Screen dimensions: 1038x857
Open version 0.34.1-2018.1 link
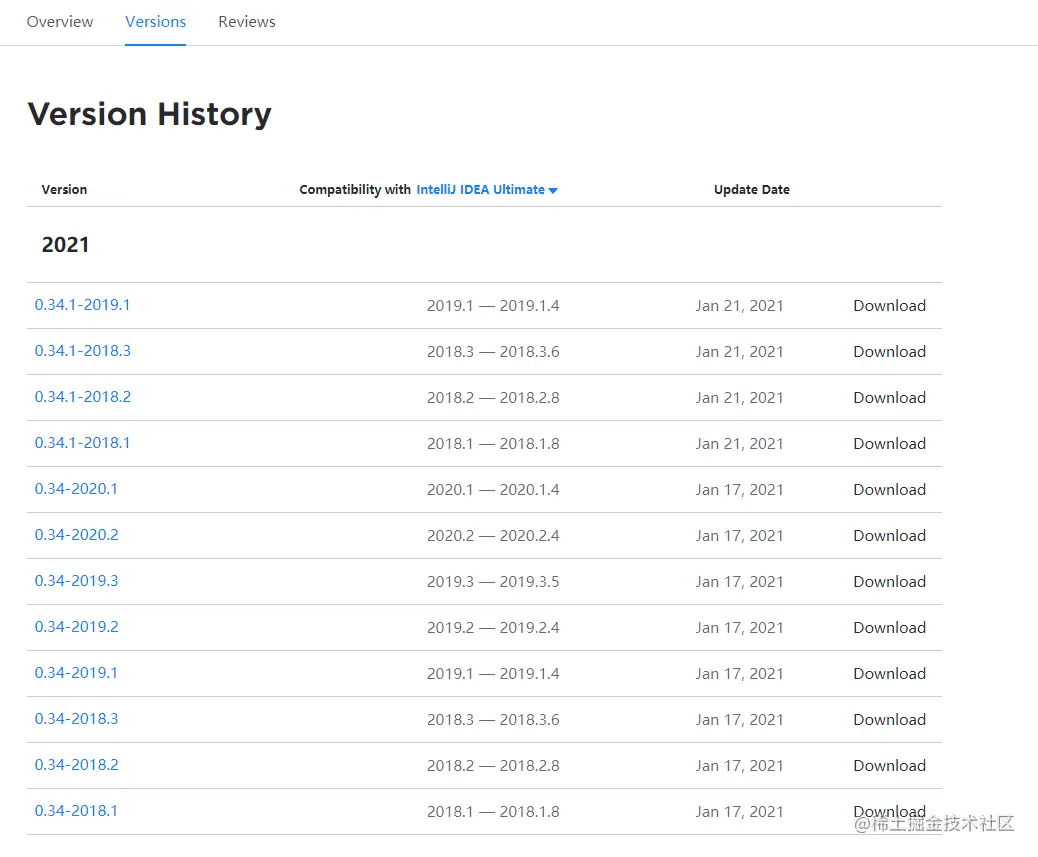point(82,443)
